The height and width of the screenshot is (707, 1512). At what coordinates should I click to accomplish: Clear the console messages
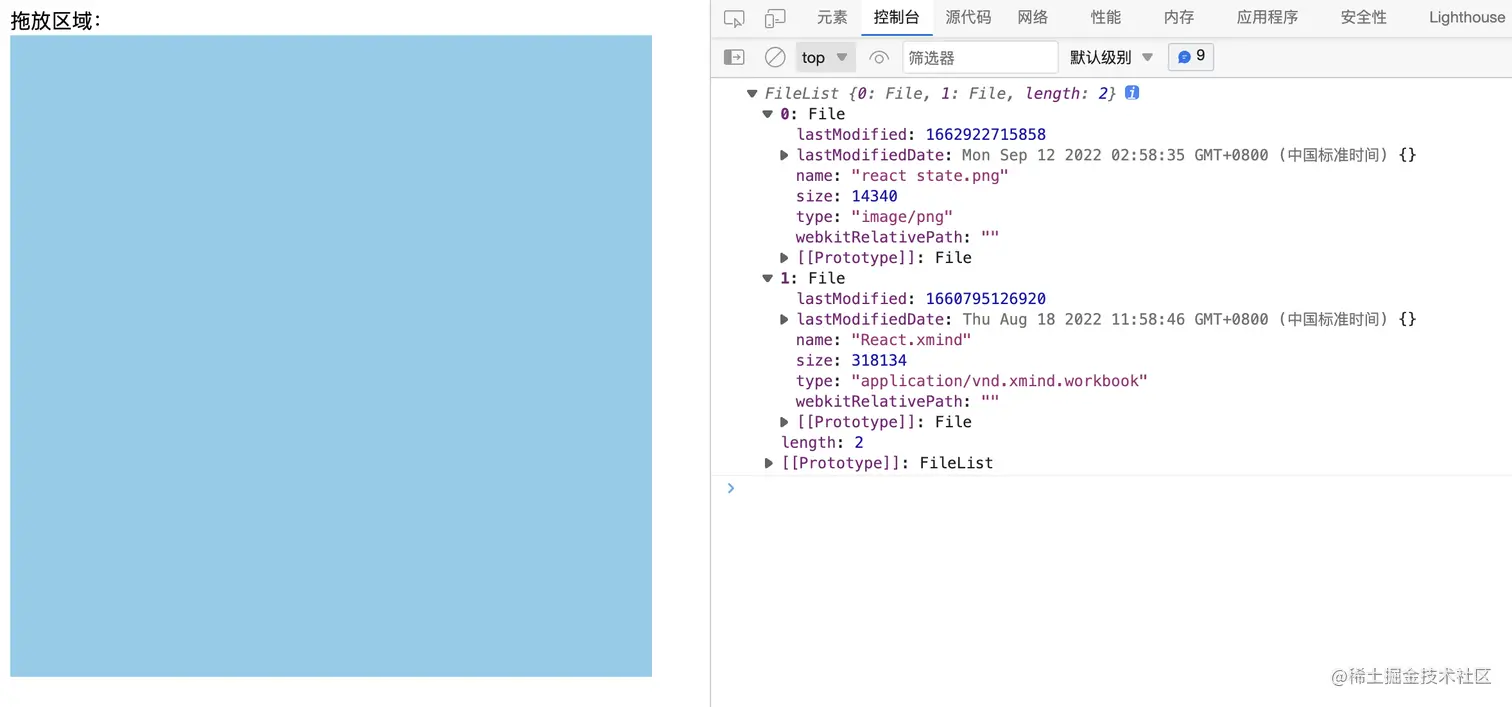774,57
